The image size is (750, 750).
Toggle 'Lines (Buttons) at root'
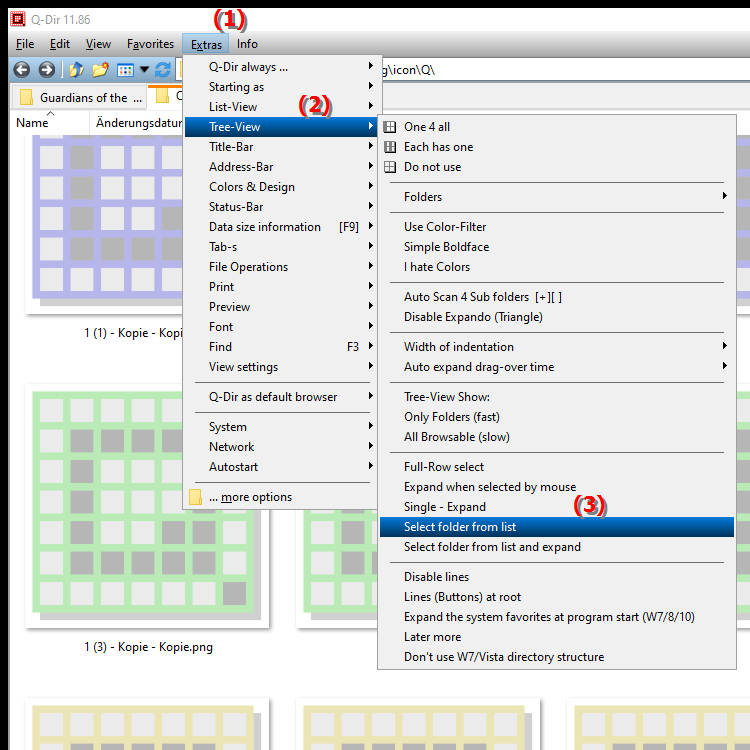tap(557, 597)
